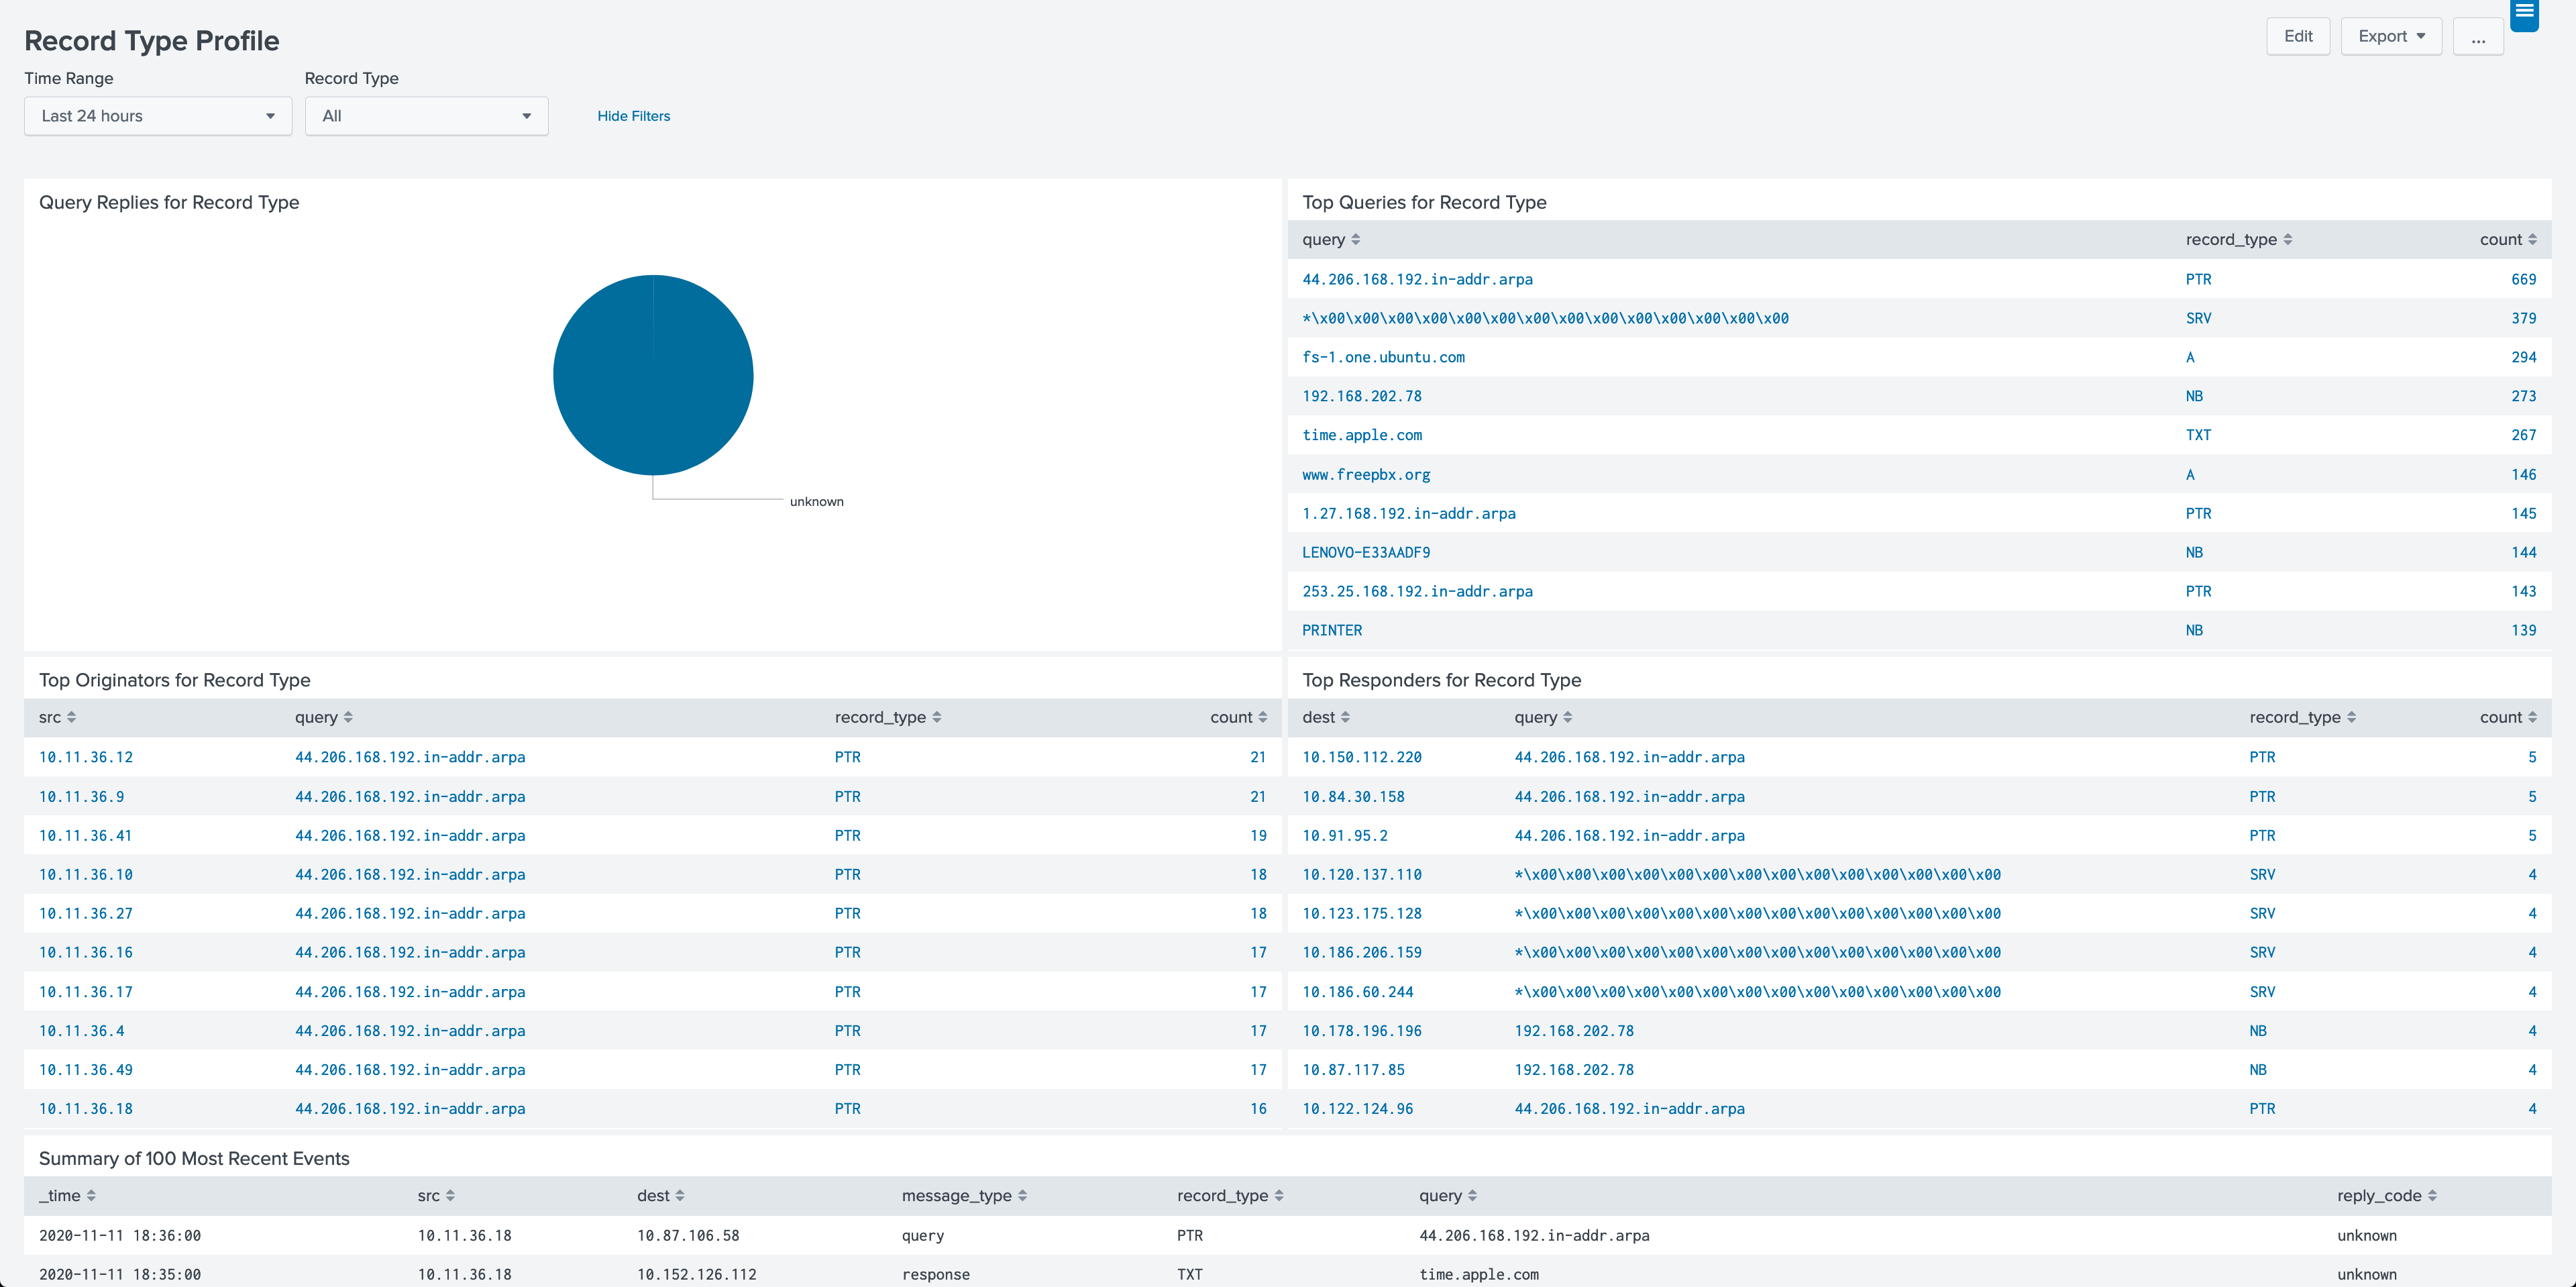Sort recent events by _time column
Viewport: 2576px width, 1287px height.
pyautogui.click(x=67, y=1196)
